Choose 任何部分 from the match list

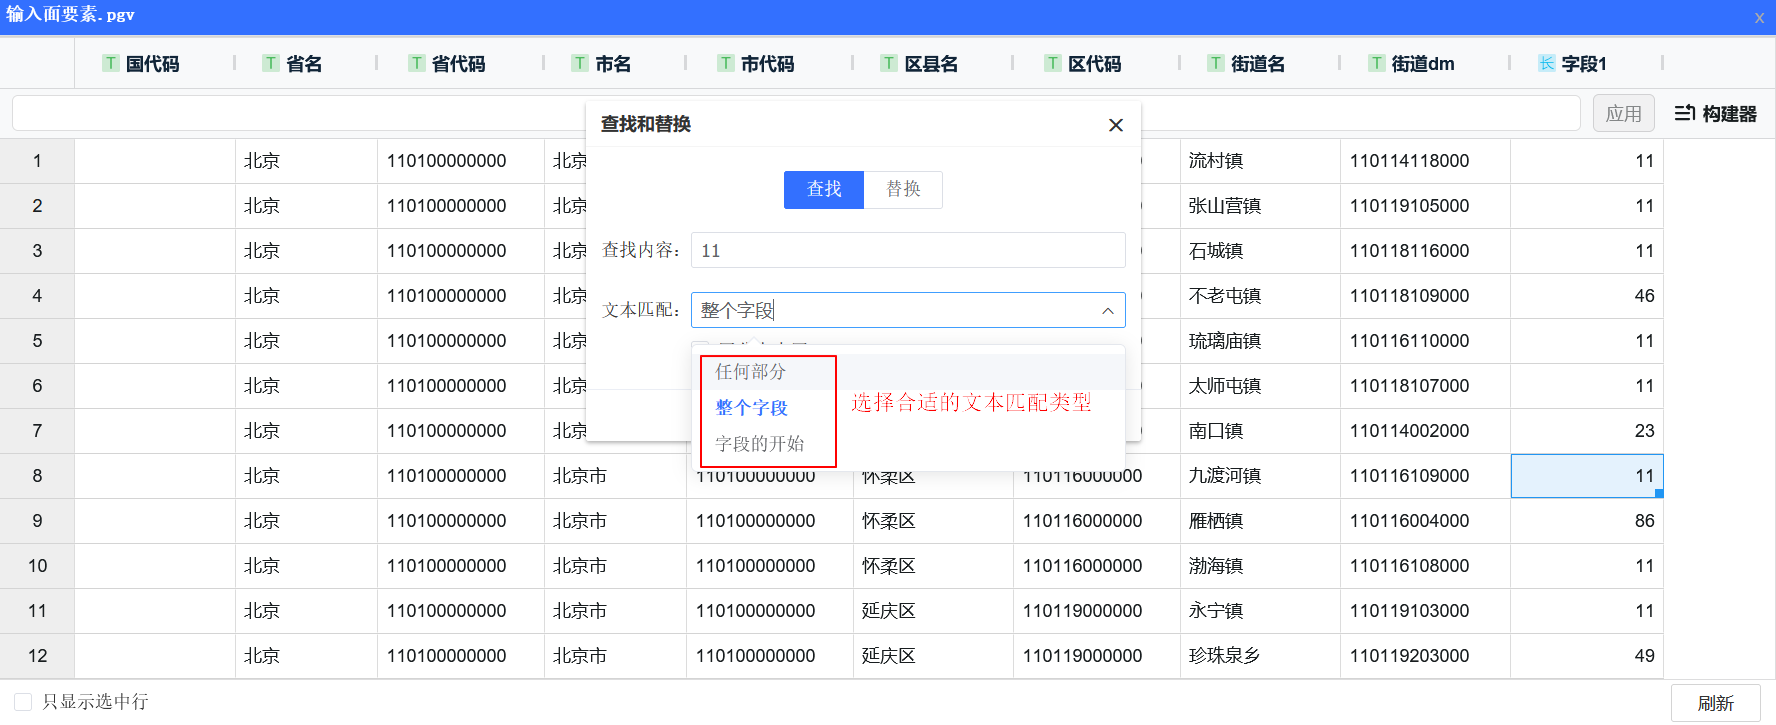(x=751, y=372)
